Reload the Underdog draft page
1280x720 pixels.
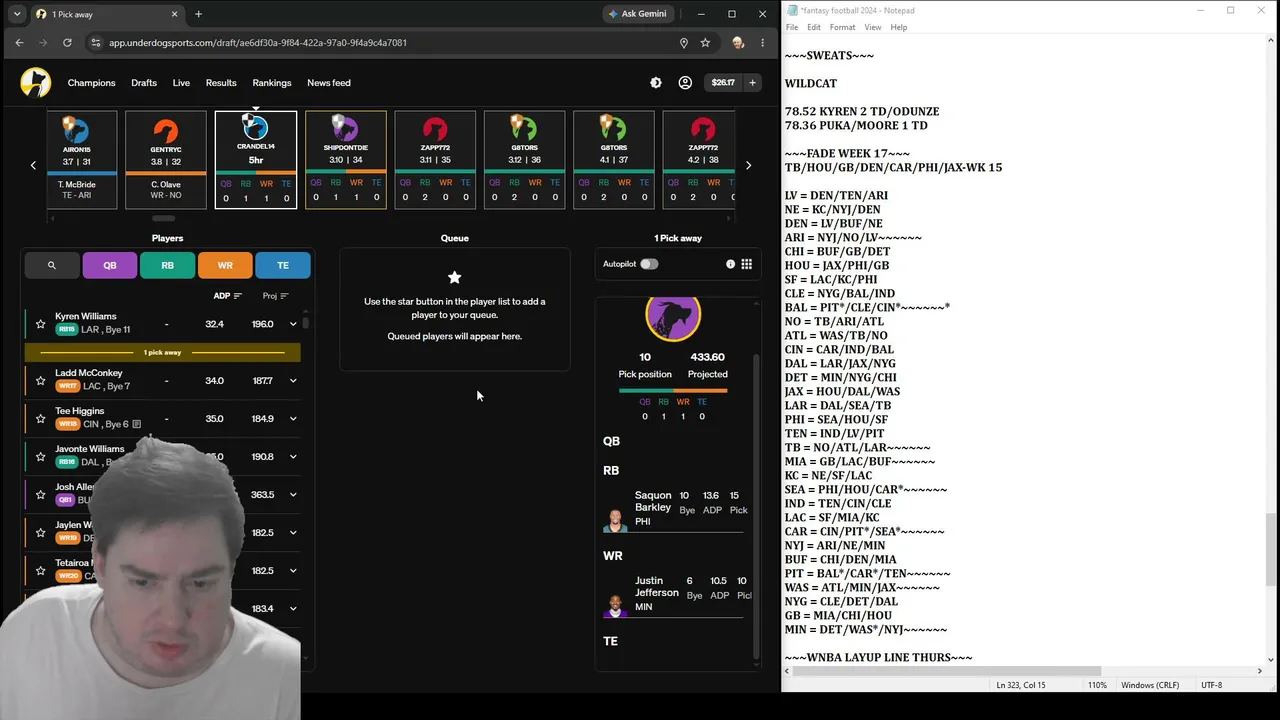coord(67,43)
